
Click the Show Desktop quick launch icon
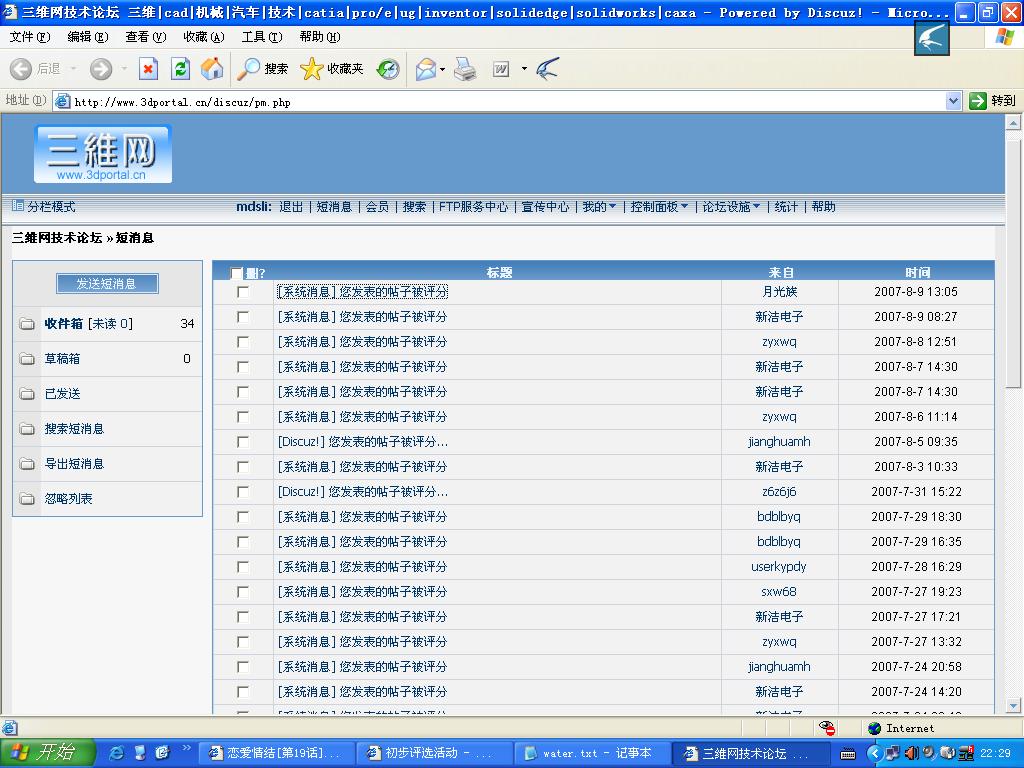coord(140,753)
